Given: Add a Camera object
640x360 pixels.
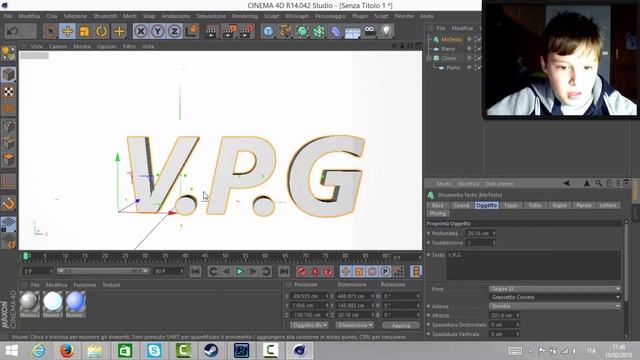Looking at the screenshot, I should pyautogui.click(x=370, y=31).
